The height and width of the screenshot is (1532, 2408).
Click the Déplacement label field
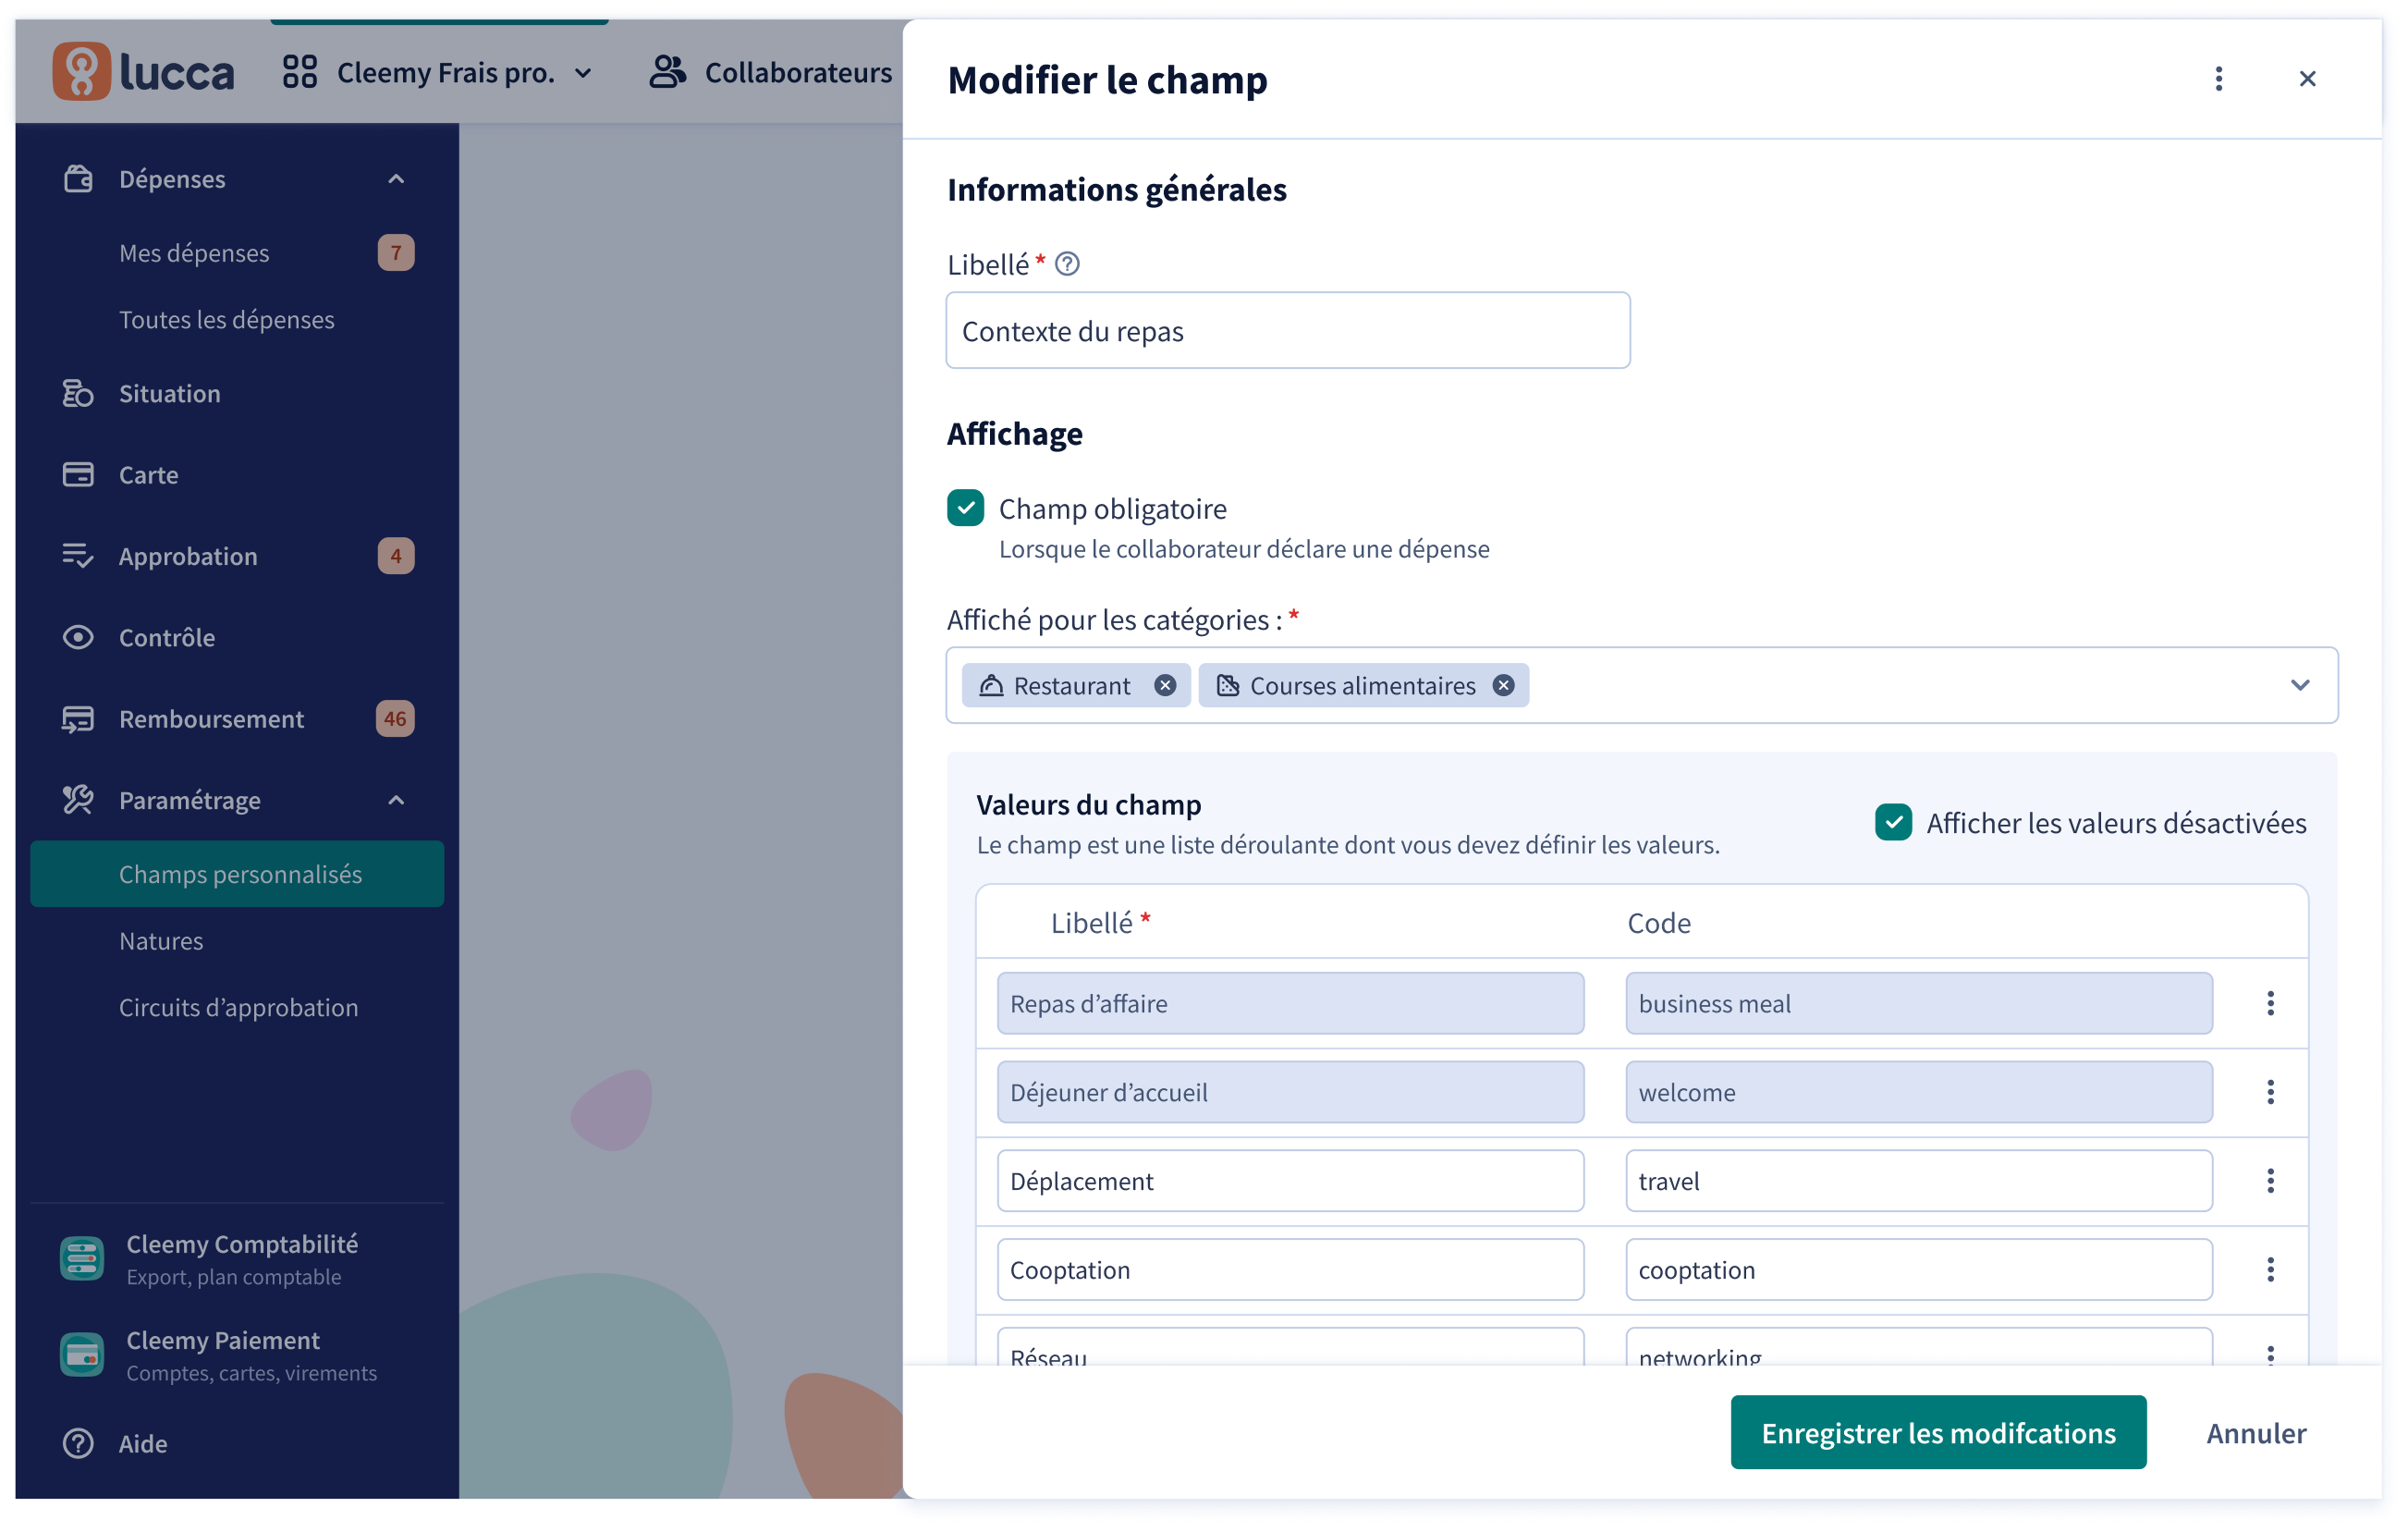click(x=1290, y=1181)
